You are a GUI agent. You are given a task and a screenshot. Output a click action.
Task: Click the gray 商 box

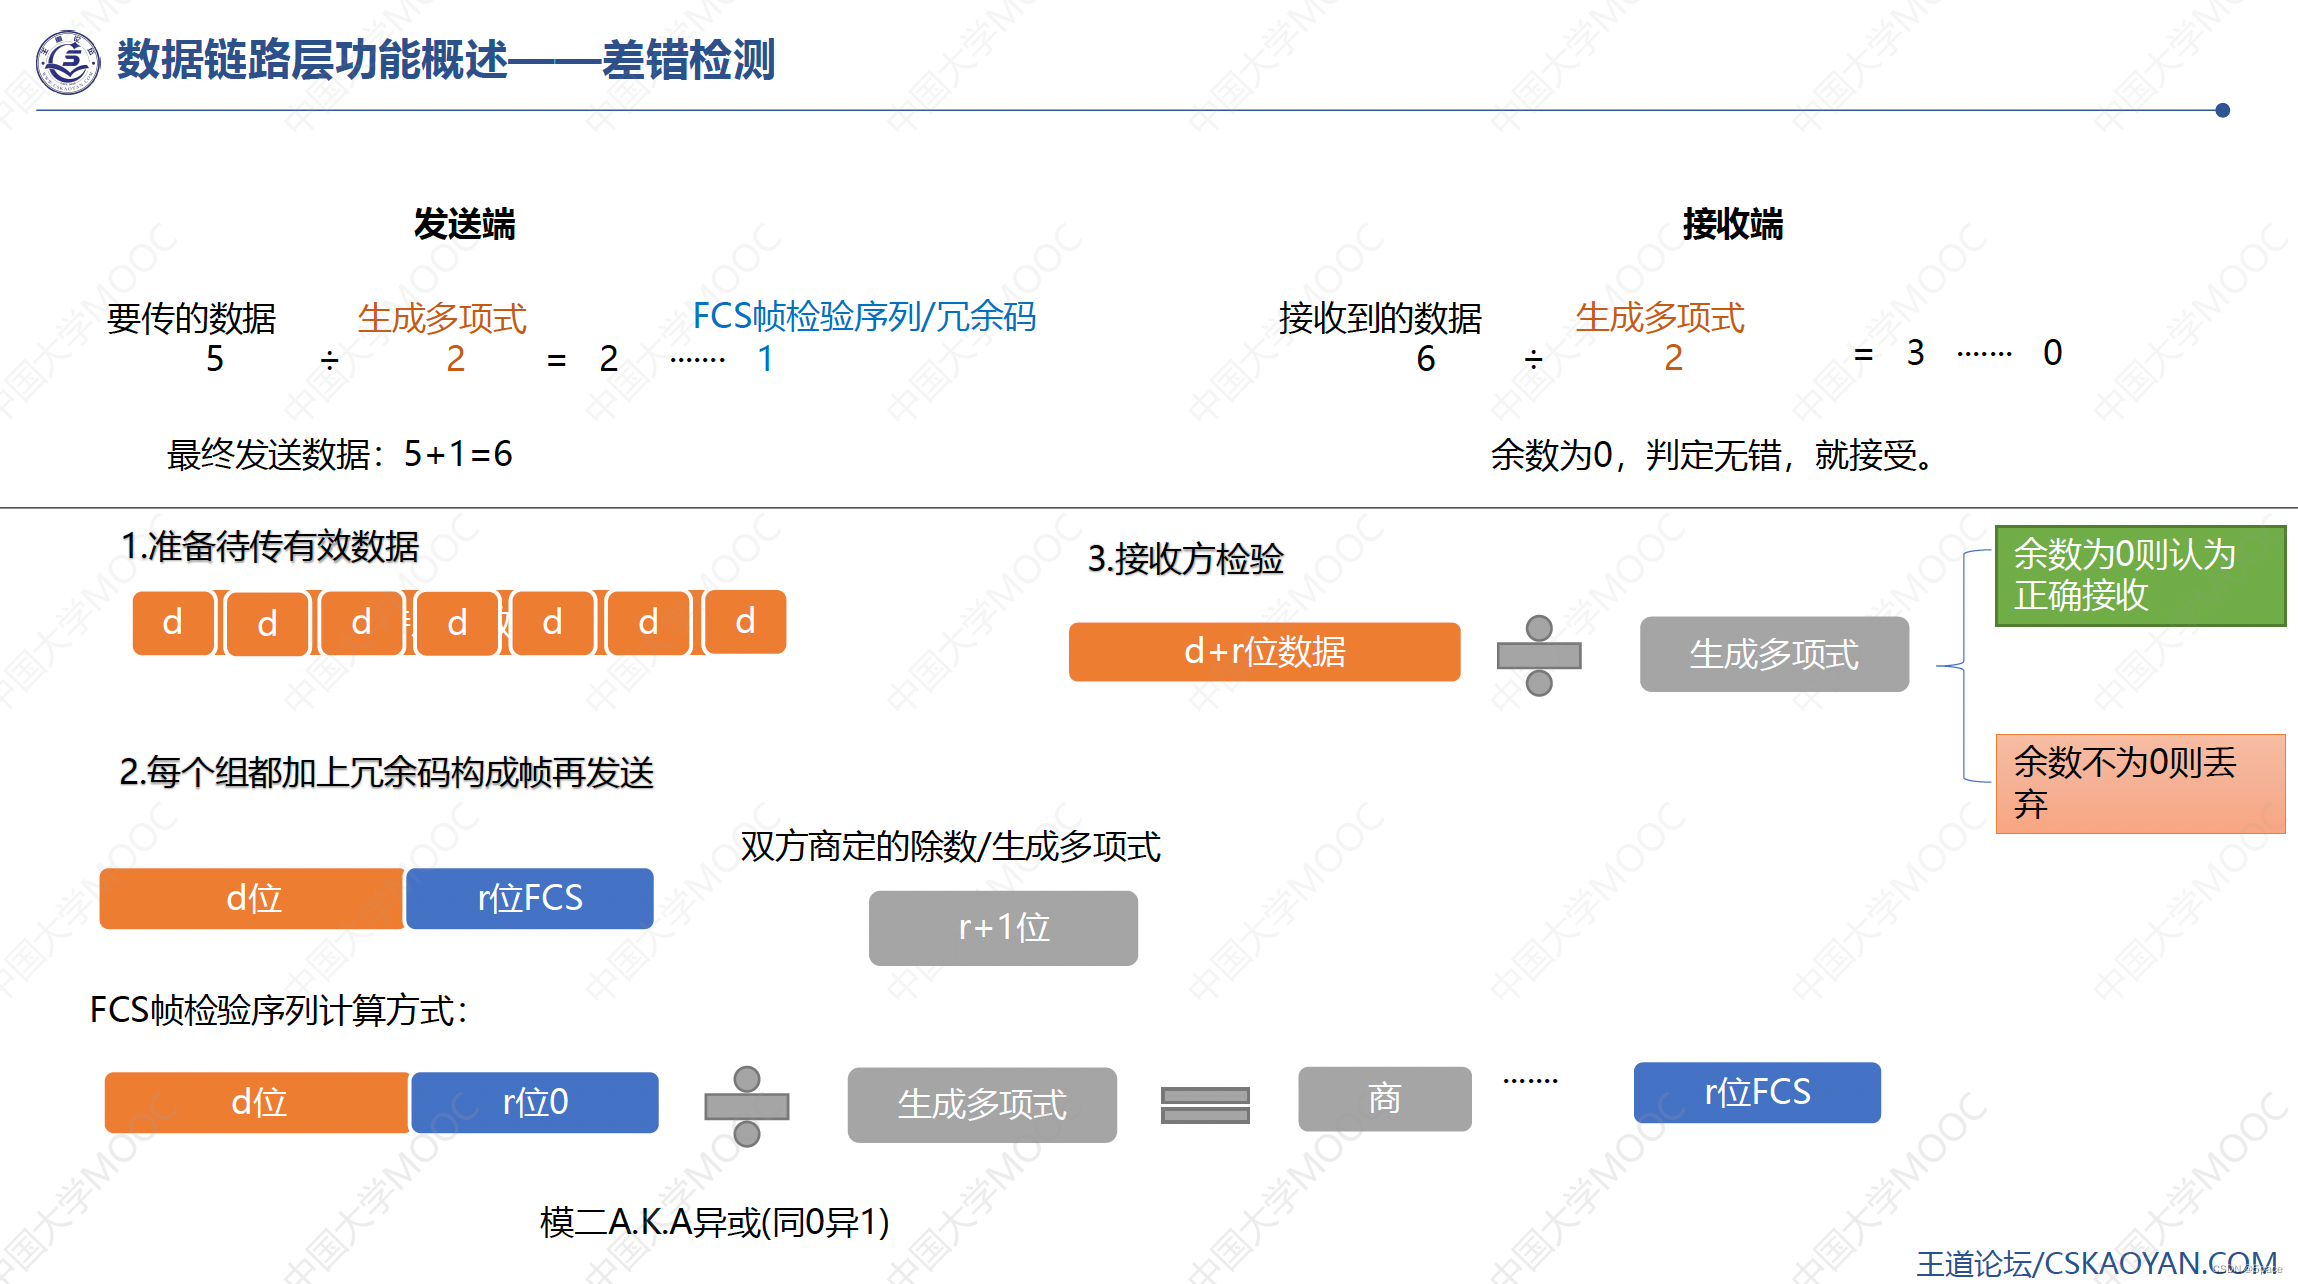coord(1385,1099)
